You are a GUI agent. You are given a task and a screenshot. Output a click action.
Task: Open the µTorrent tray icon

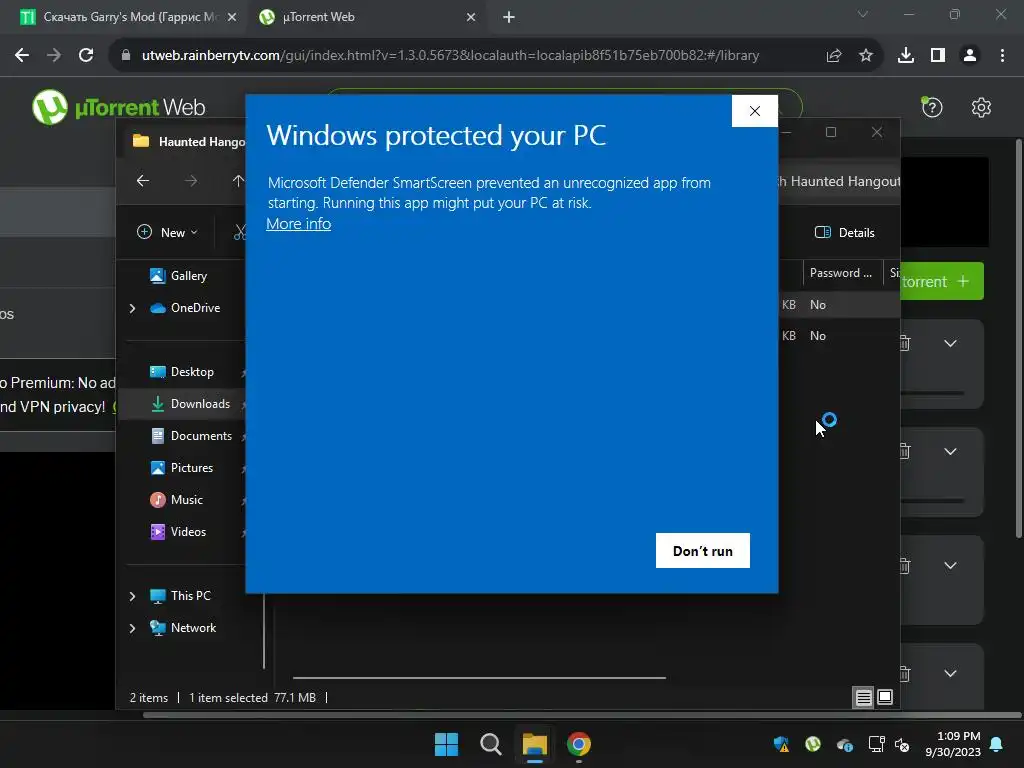point(812,744)
